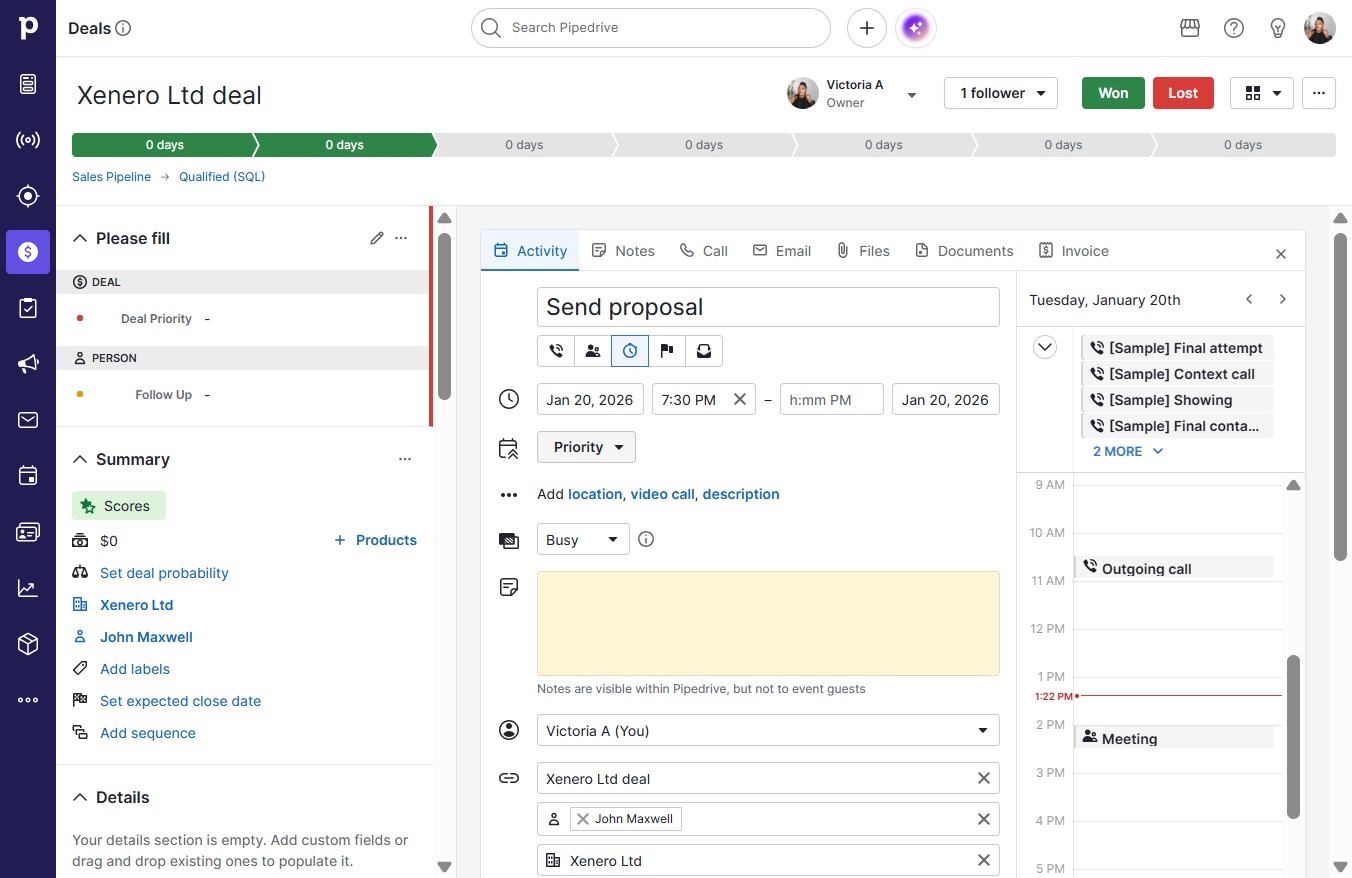The width and height of the screenshot is (1352, 878).
Task: Edit the Please fill section with pencil
Action: coord(377,238)
